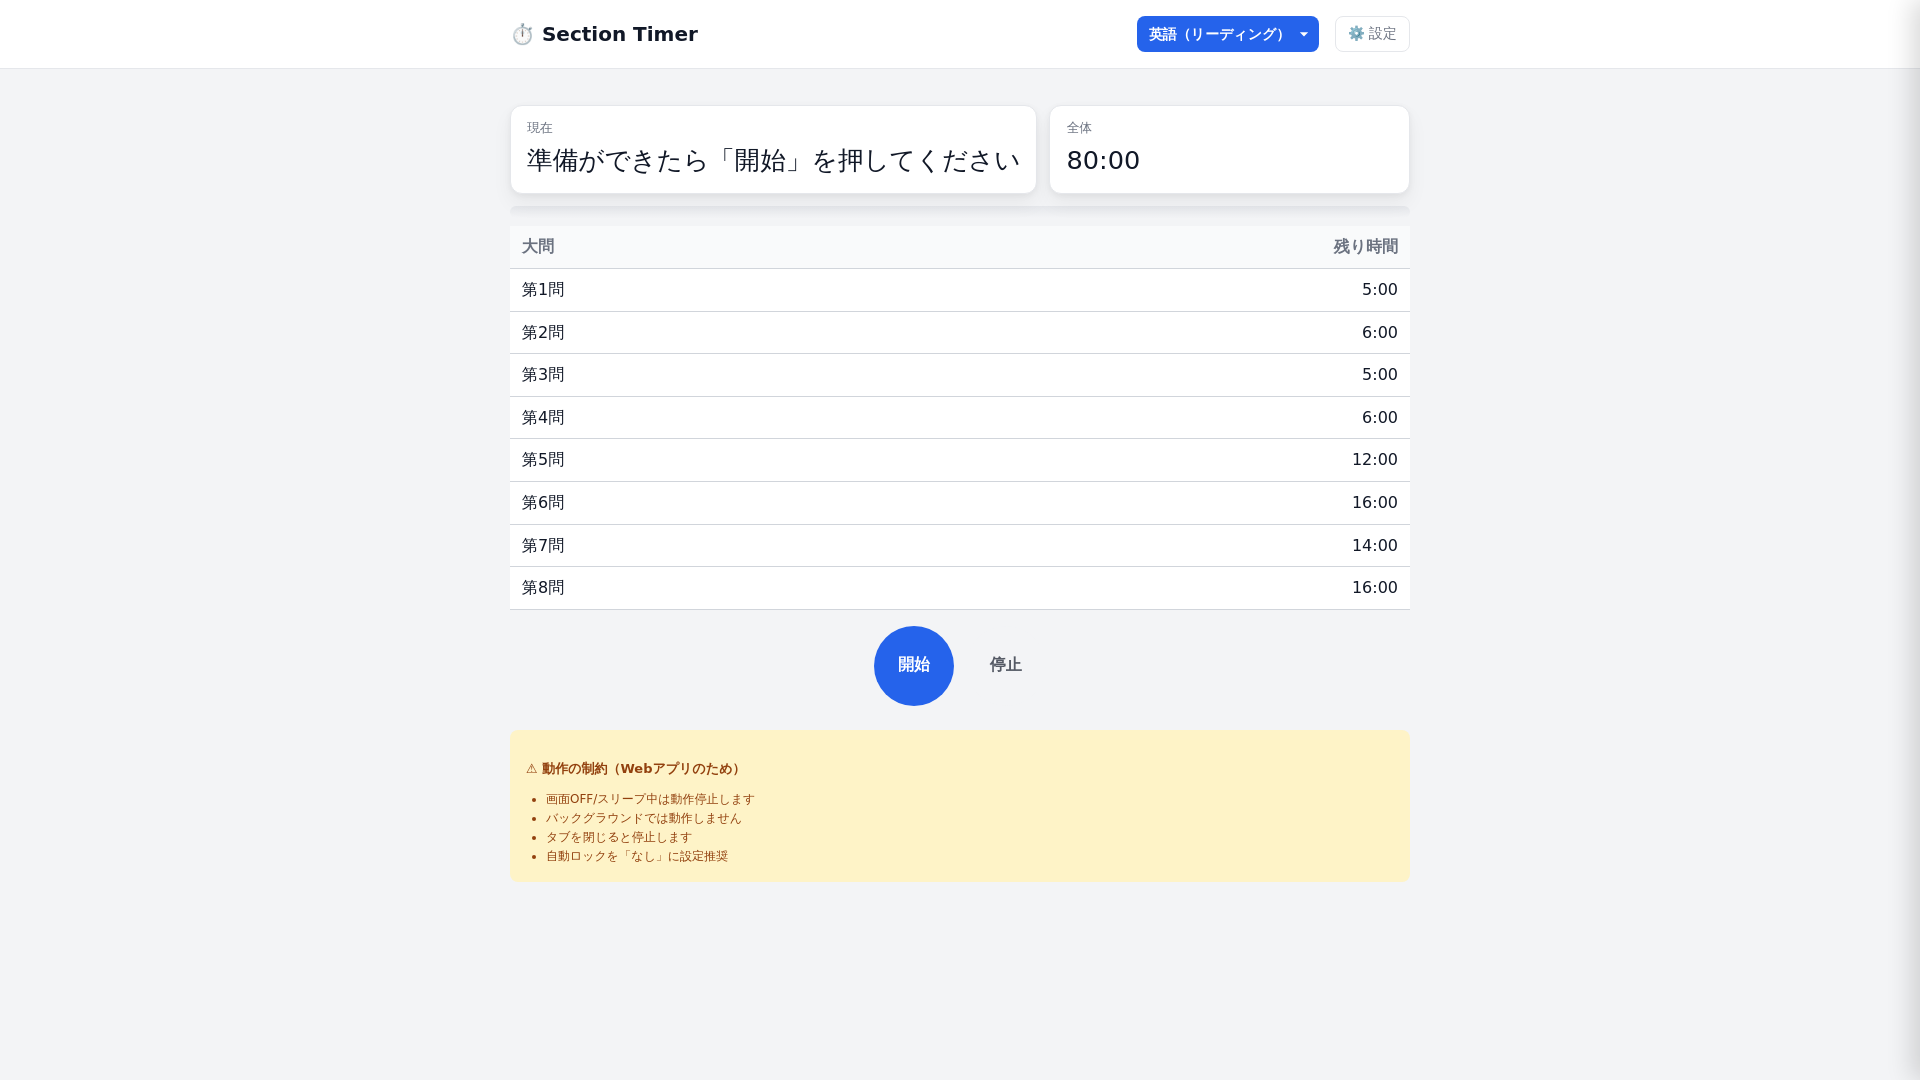The height and width of the screenshot is (1080, 1920).
Task: Click the Section Timer title
Action: click(619, 34)
